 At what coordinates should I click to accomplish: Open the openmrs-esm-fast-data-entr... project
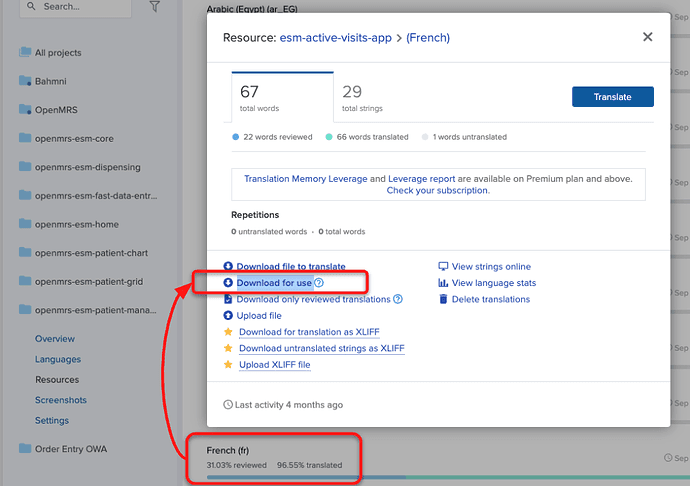95,196
